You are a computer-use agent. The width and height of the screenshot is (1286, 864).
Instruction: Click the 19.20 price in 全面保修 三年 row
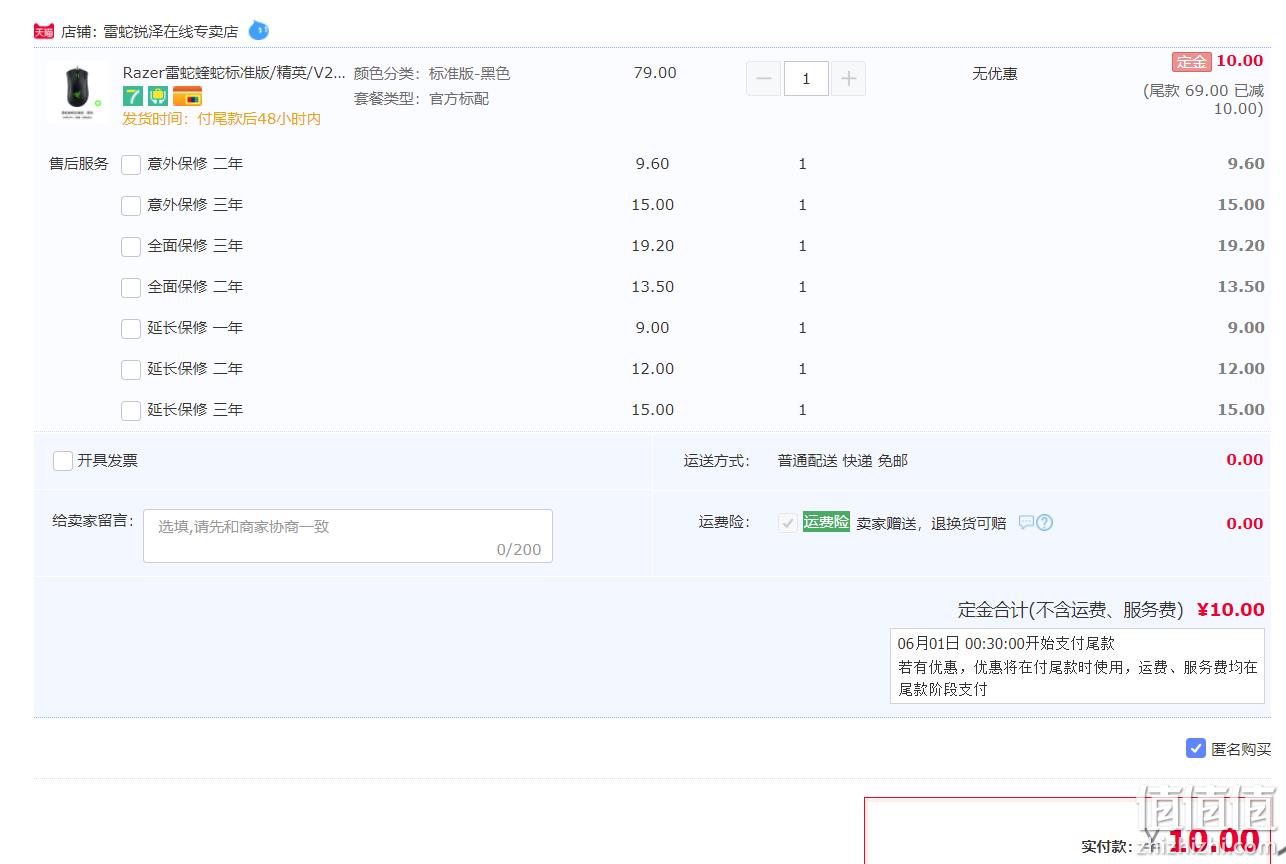click(653, 246)
